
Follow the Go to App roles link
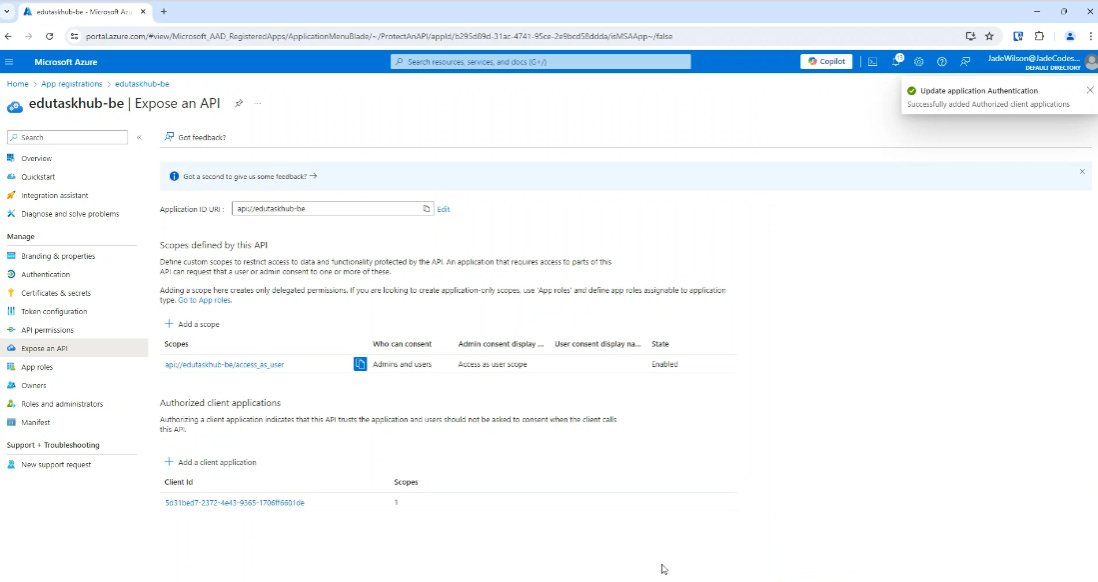click(204, 300)
